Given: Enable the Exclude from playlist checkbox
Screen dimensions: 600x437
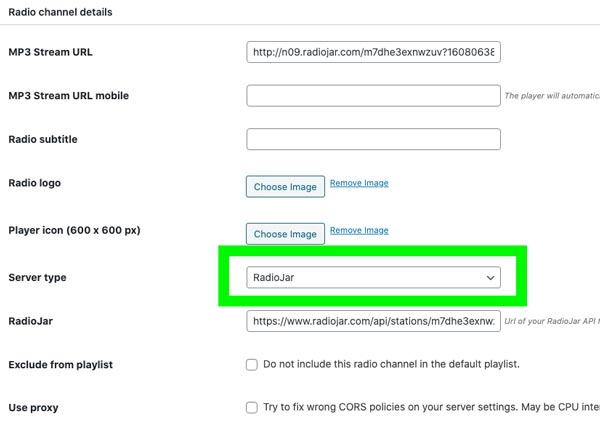Looking at the screenshot, I should (252, 365).
